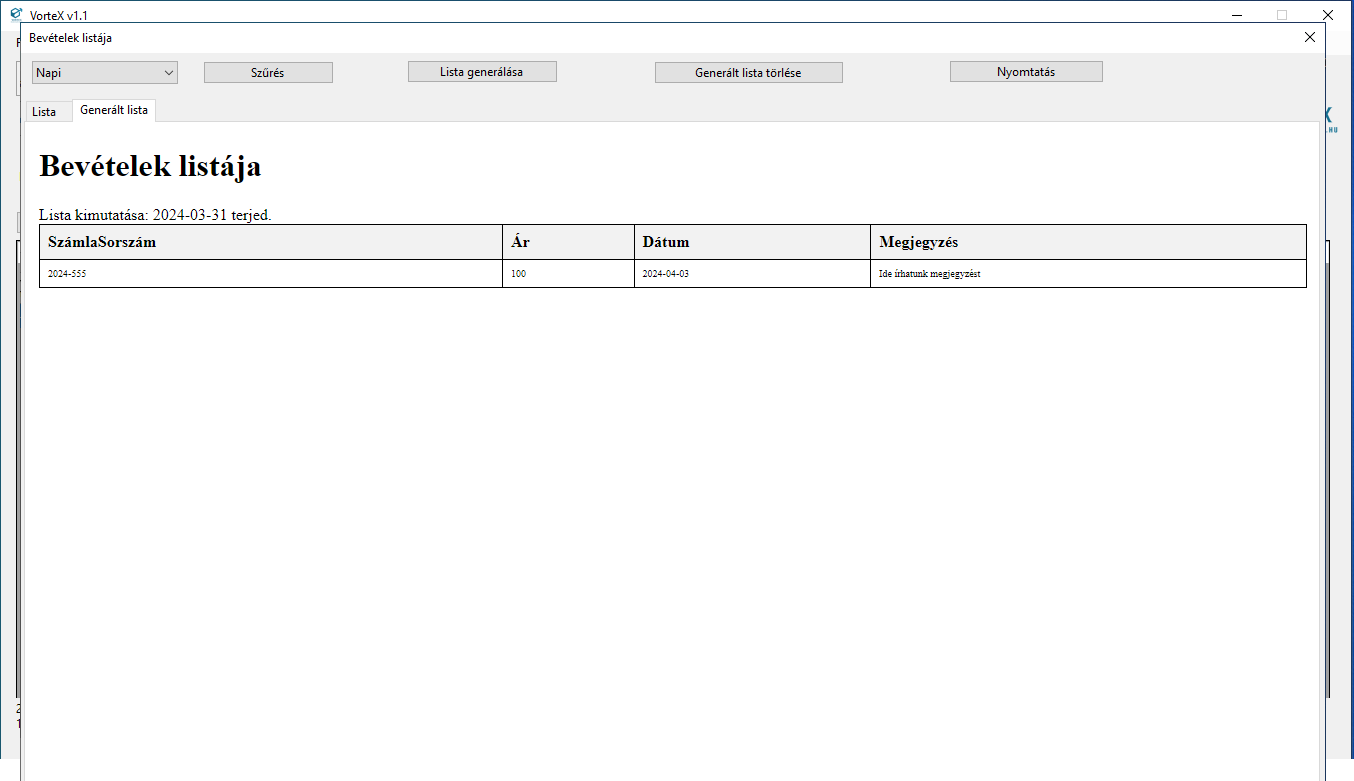
Task: Generate list with Lista generálása button
Action: point(482,72)
